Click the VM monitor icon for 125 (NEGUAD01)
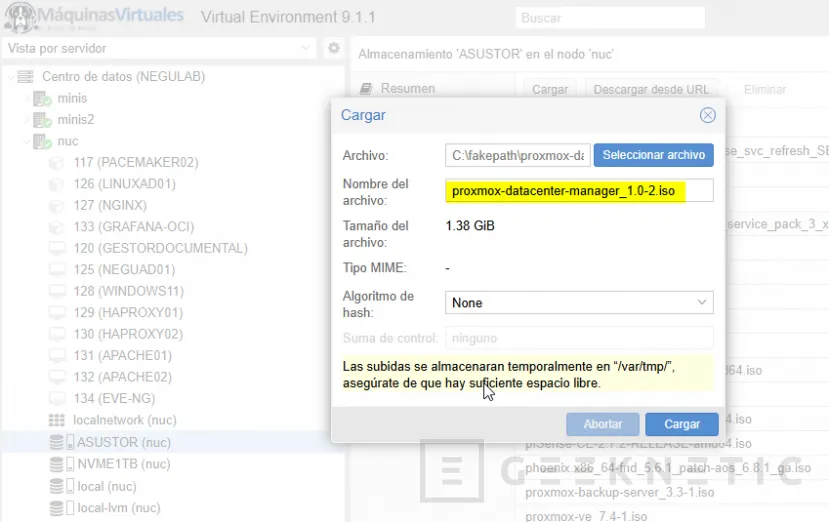Screen dimensions: 829x522 [x=57, y=270]
